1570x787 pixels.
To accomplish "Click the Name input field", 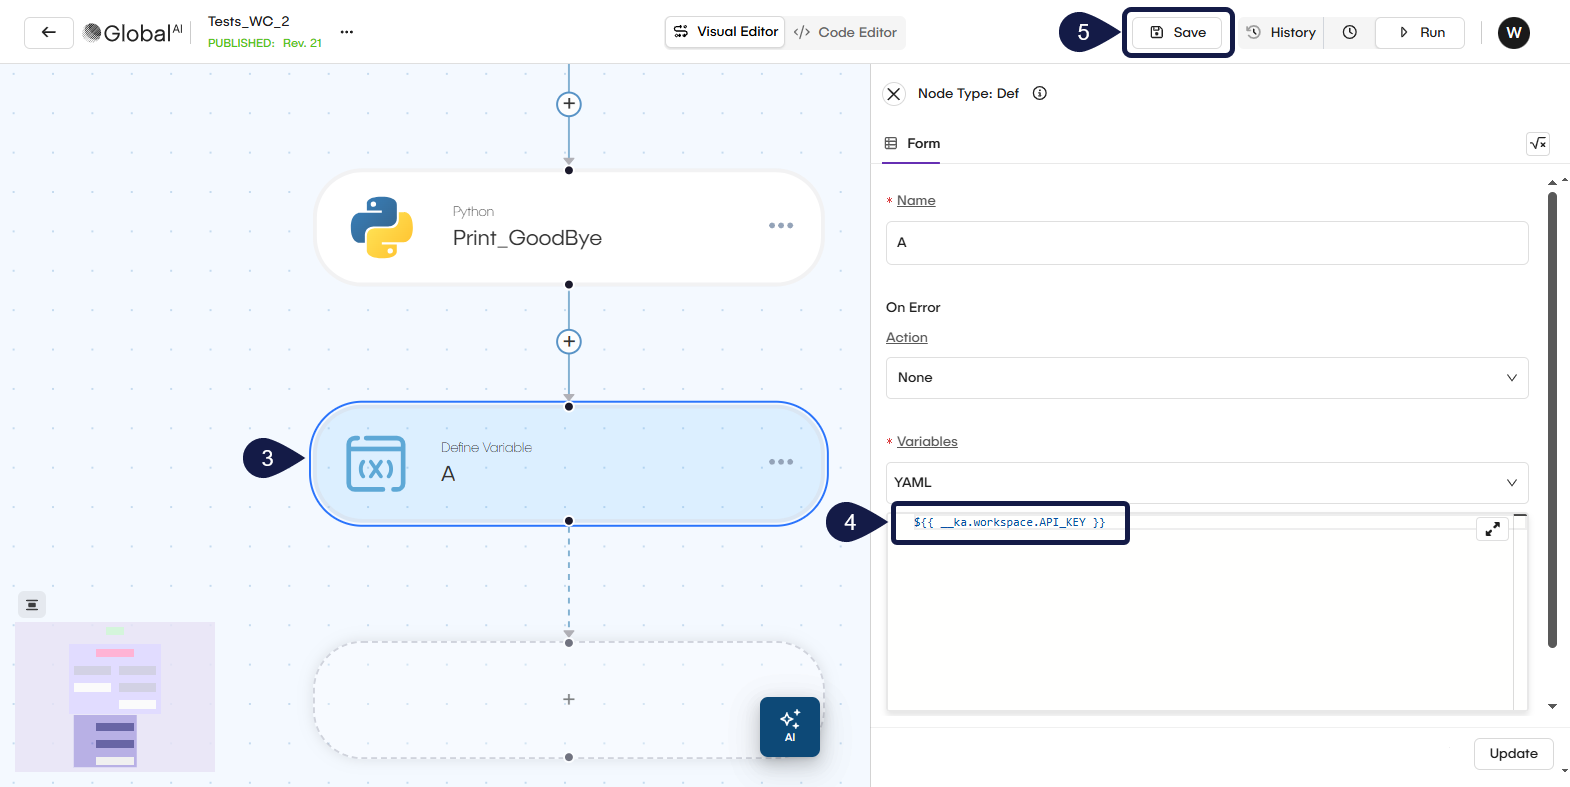I will 1206,243.
